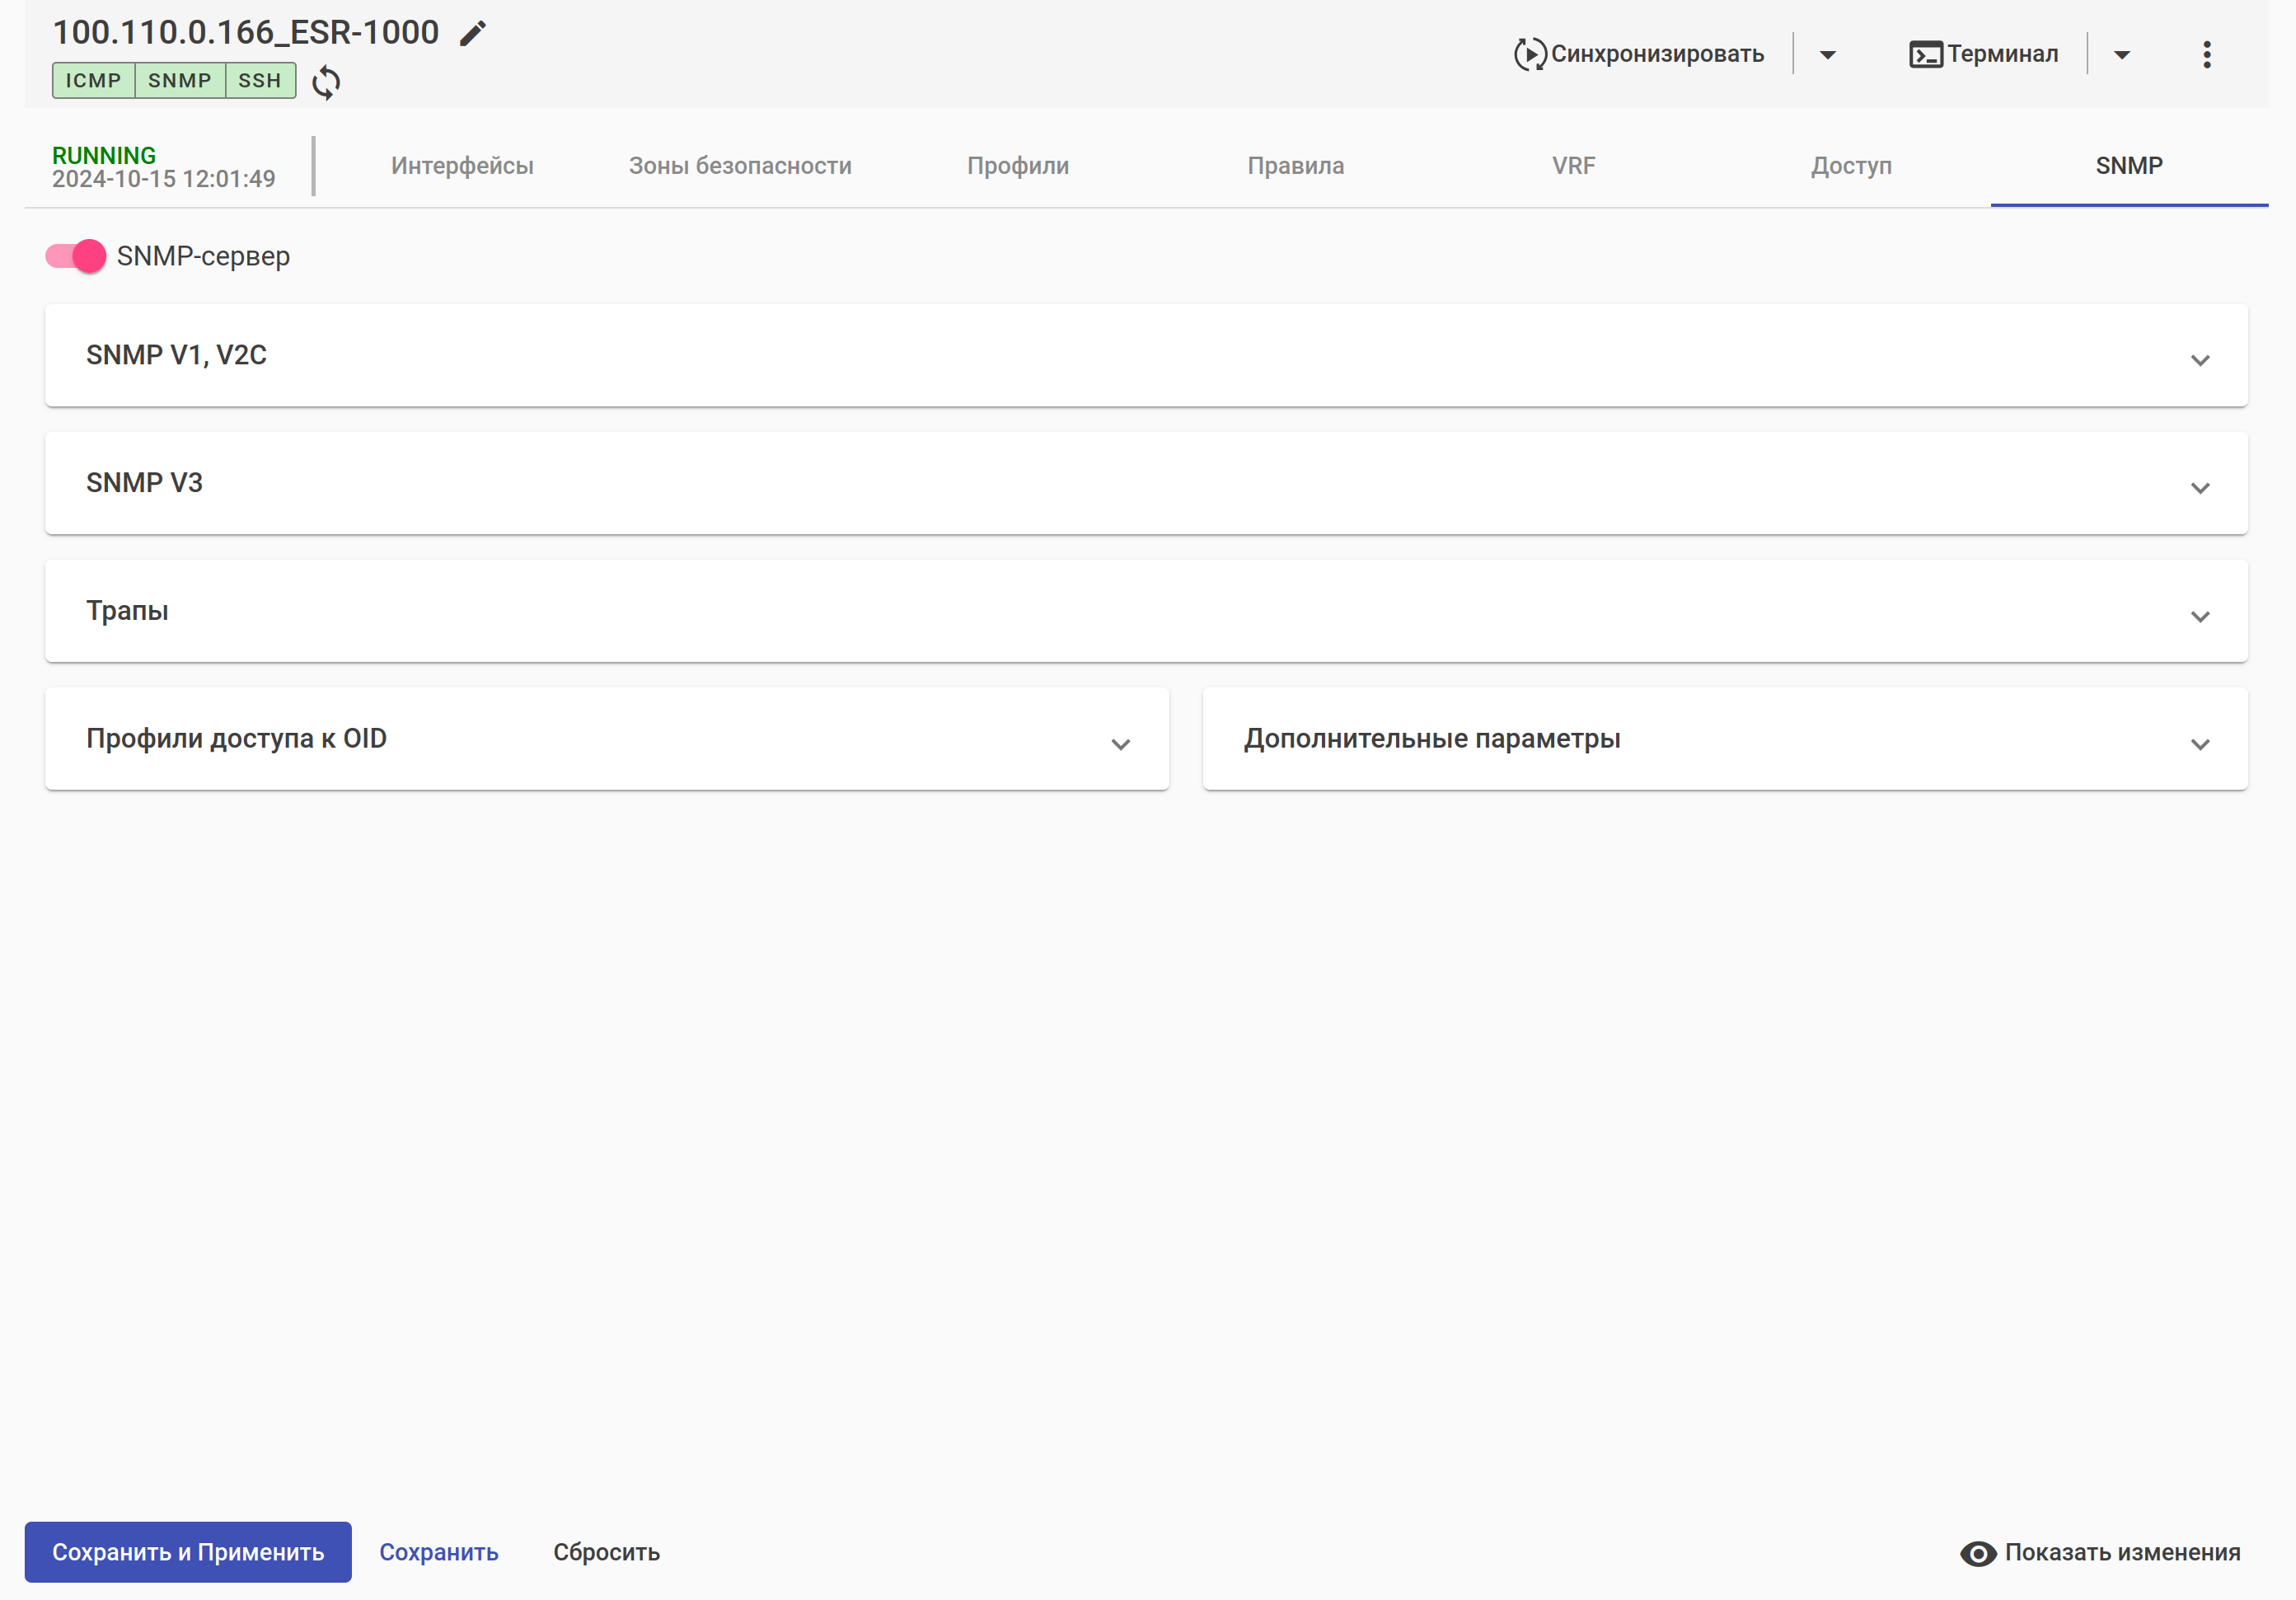
Task: Click the SSH status badge
Action: 260,81
